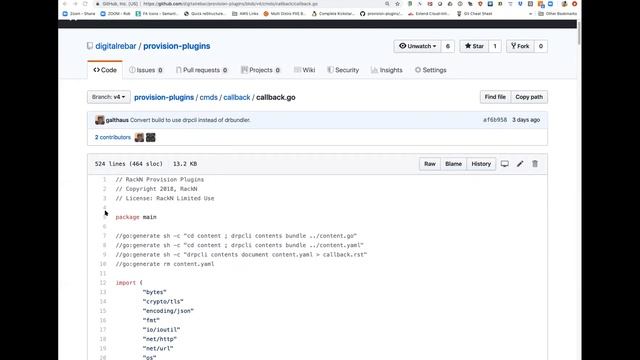
Task: Go to cmds breadcrumb folder
Action: 209,97
